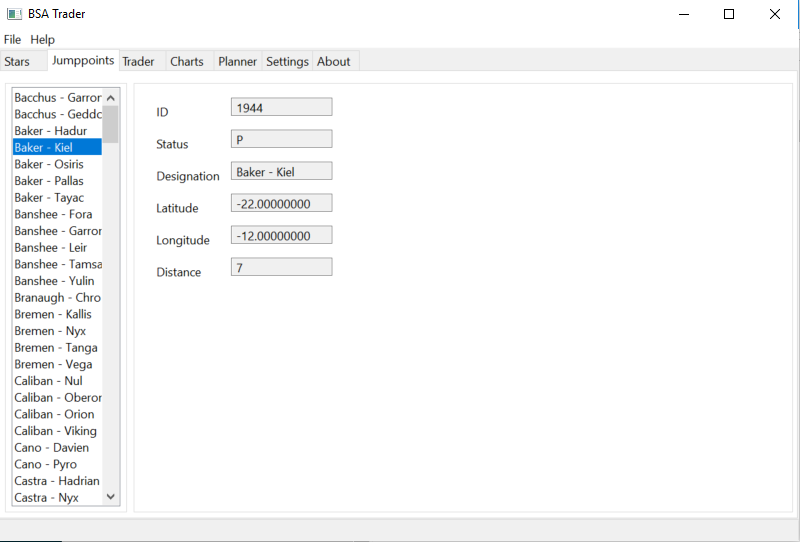The width and height of the screenshot is (800, 542).
Task: Choose Bremen - Vega from the list
Action: click(x=53, y=364)
